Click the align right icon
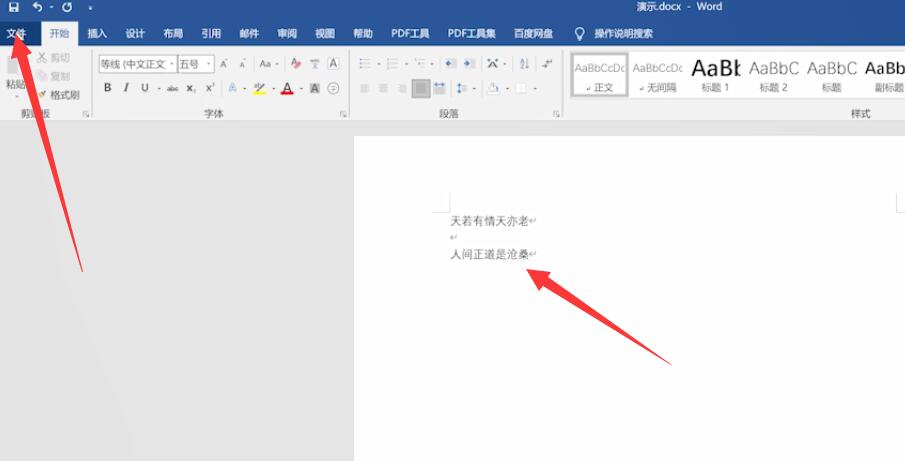This screenshot has height=461, width=905. 402,88
